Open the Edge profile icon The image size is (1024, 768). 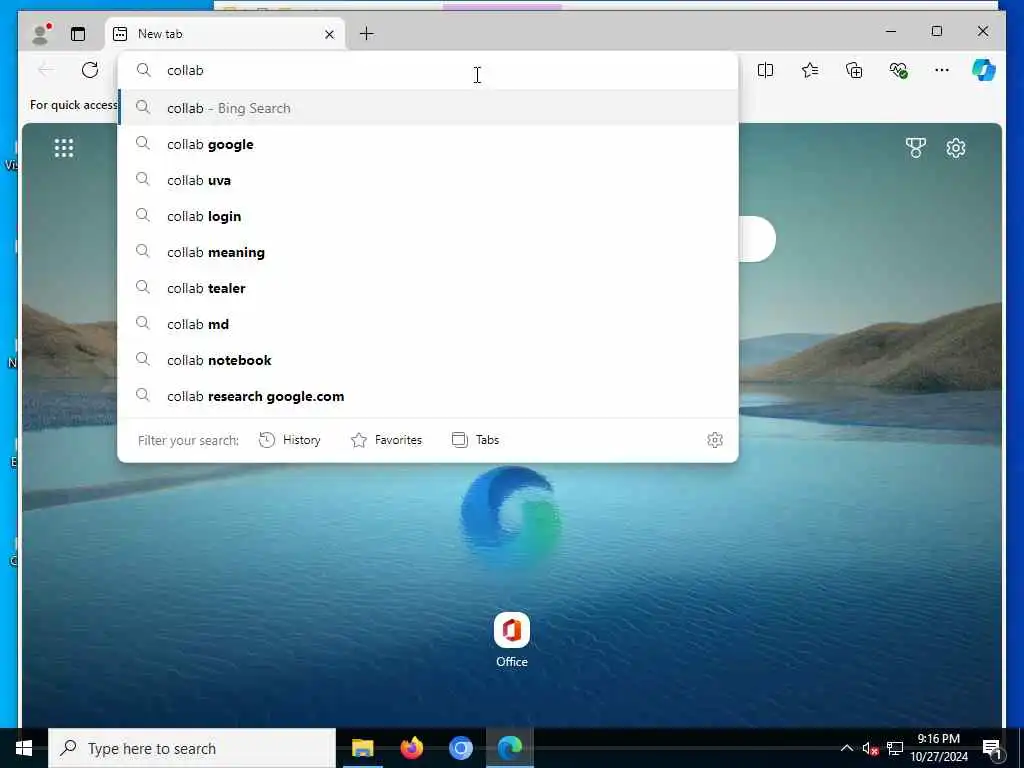point(40,34)
